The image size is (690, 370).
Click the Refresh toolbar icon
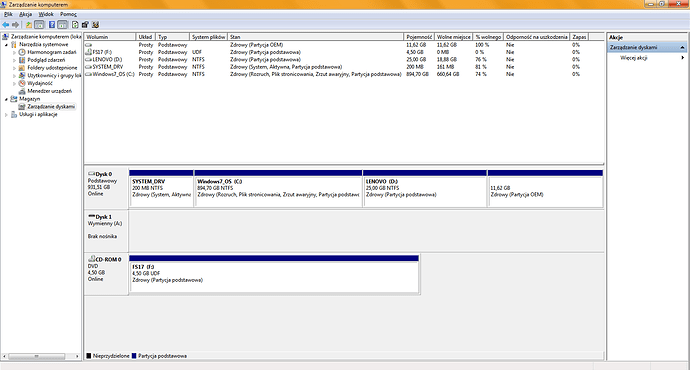(x=75, y=25)
